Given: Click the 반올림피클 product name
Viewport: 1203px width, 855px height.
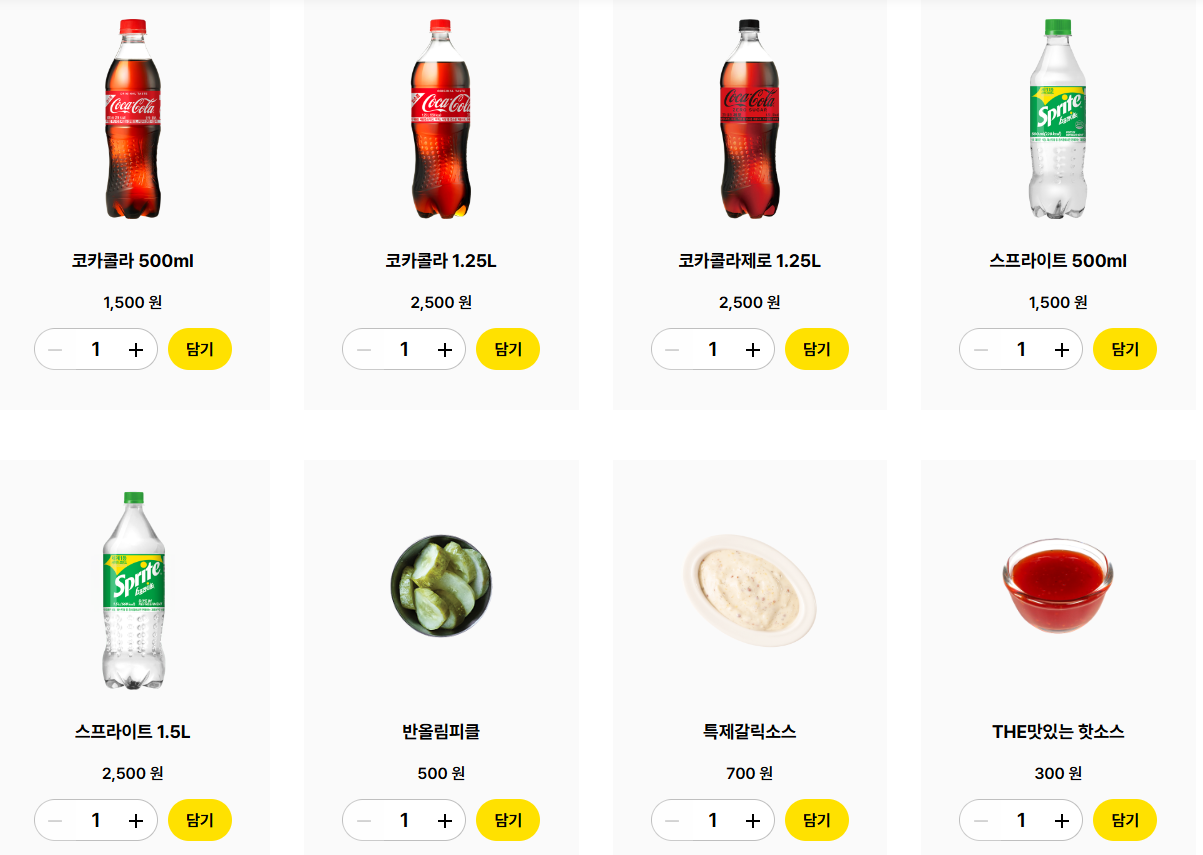Looking at the screenshot, I should [x=441, y=732].
